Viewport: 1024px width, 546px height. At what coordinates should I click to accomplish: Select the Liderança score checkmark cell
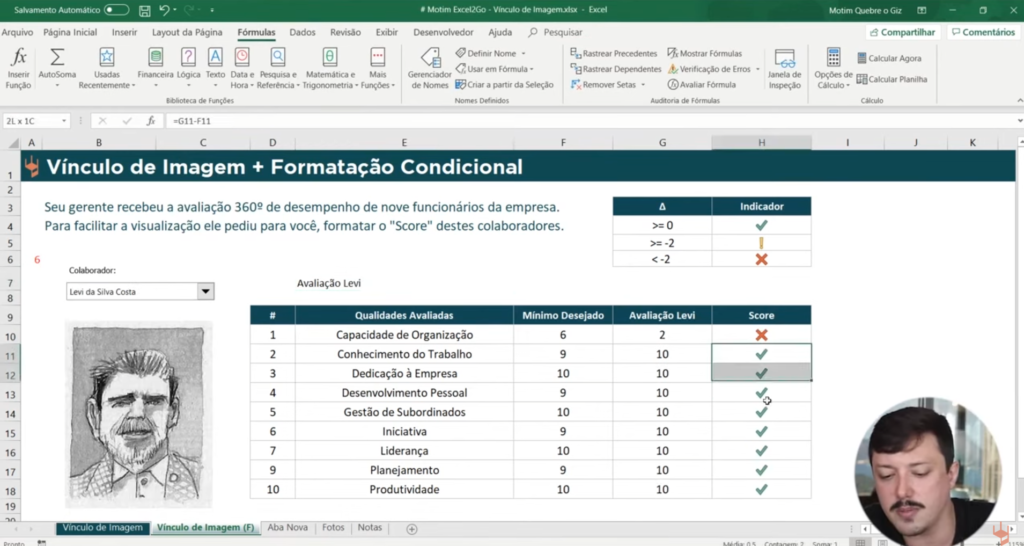[761, 451]
